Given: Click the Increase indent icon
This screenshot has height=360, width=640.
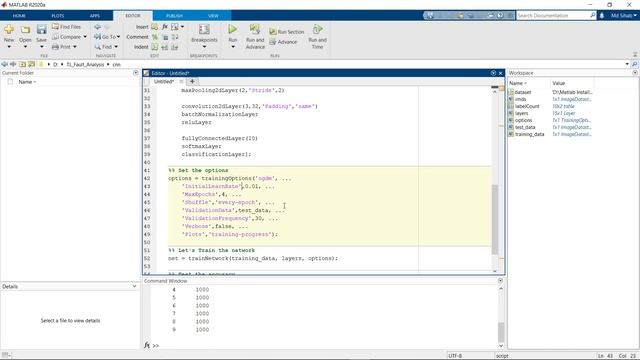Looking at the screenshot, I should point(164,47).
